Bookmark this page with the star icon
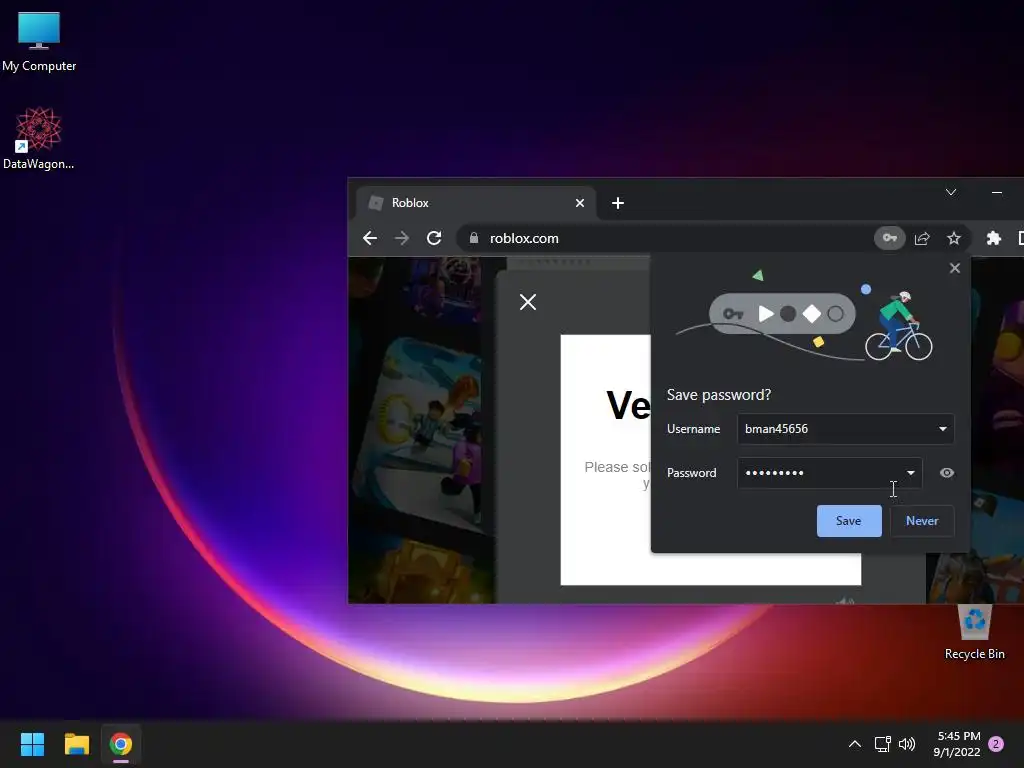 (954, 238)
